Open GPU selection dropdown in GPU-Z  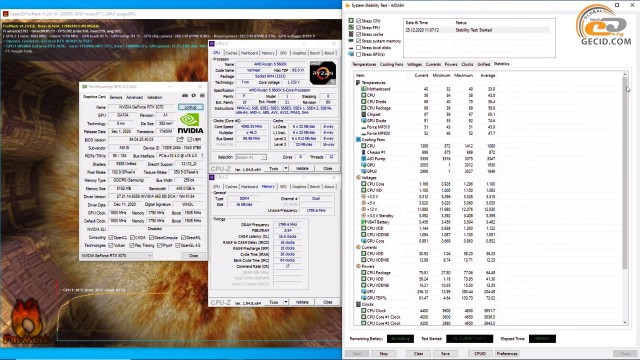pyautogui.click(x=117, y=256)
